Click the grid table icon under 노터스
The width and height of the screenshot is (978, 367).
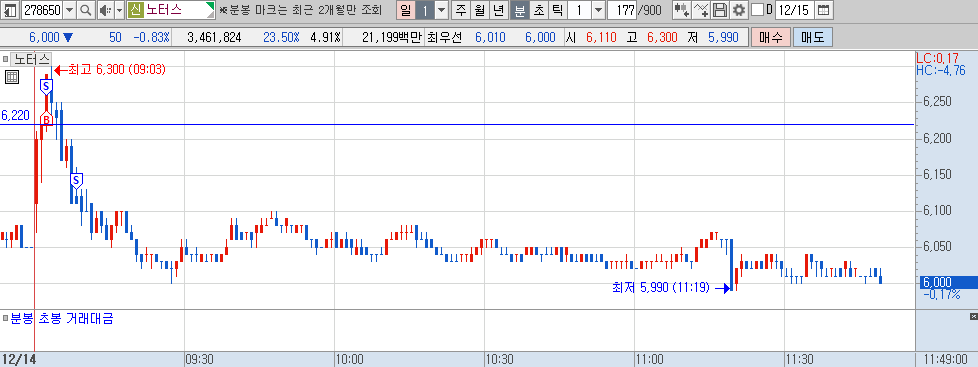12,77
